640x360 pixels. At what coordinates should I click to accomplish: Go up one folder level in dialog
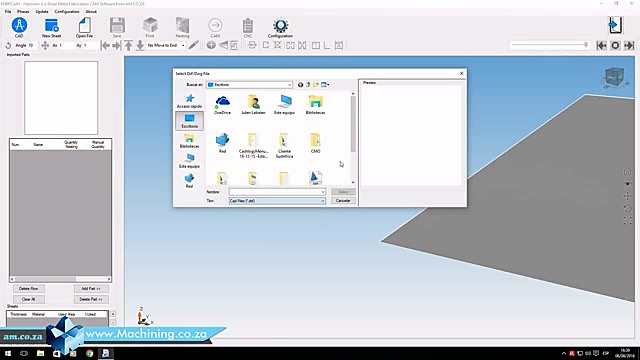308,84
